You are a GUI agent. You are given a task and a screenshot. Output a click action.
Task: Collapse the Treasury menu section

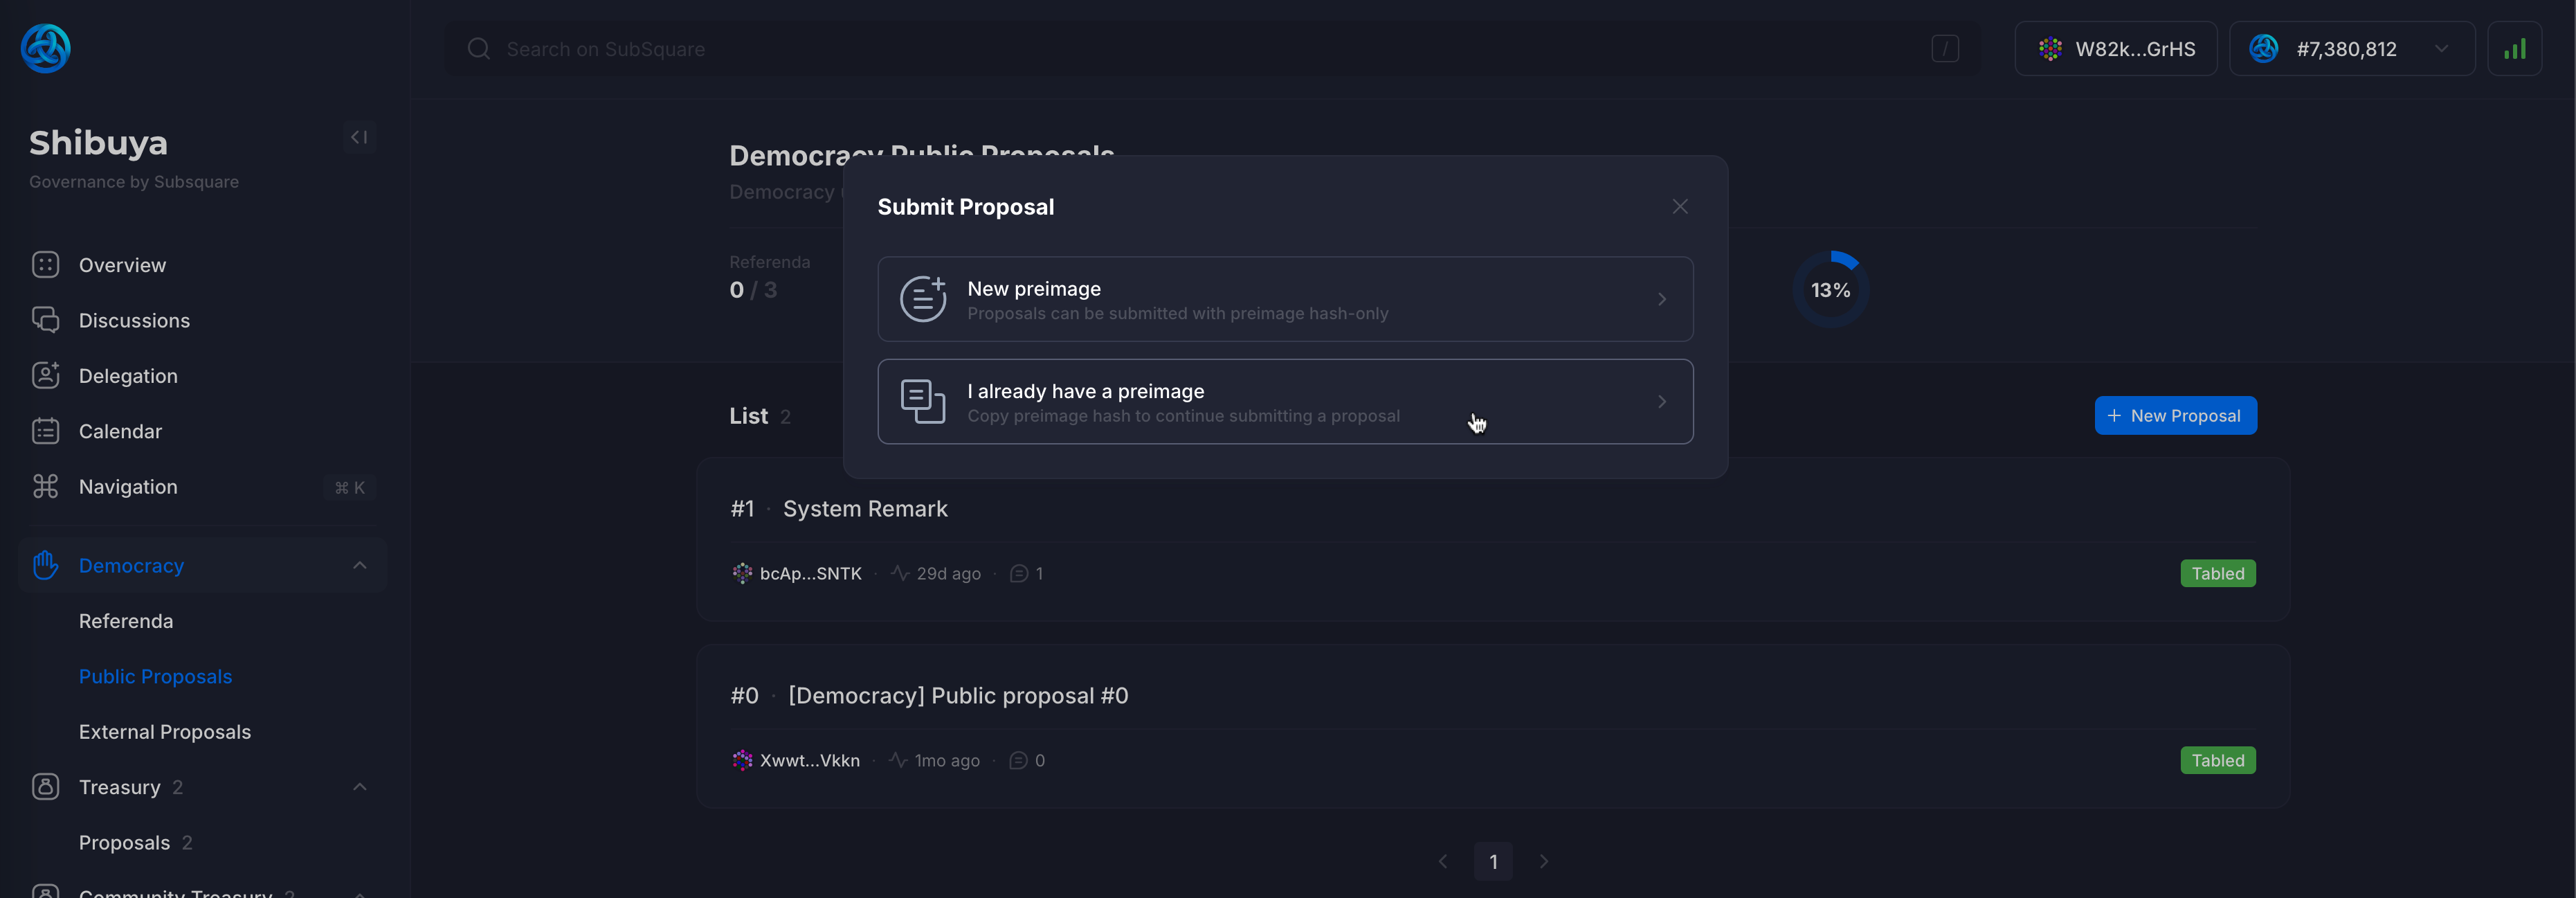click(359, 787)
